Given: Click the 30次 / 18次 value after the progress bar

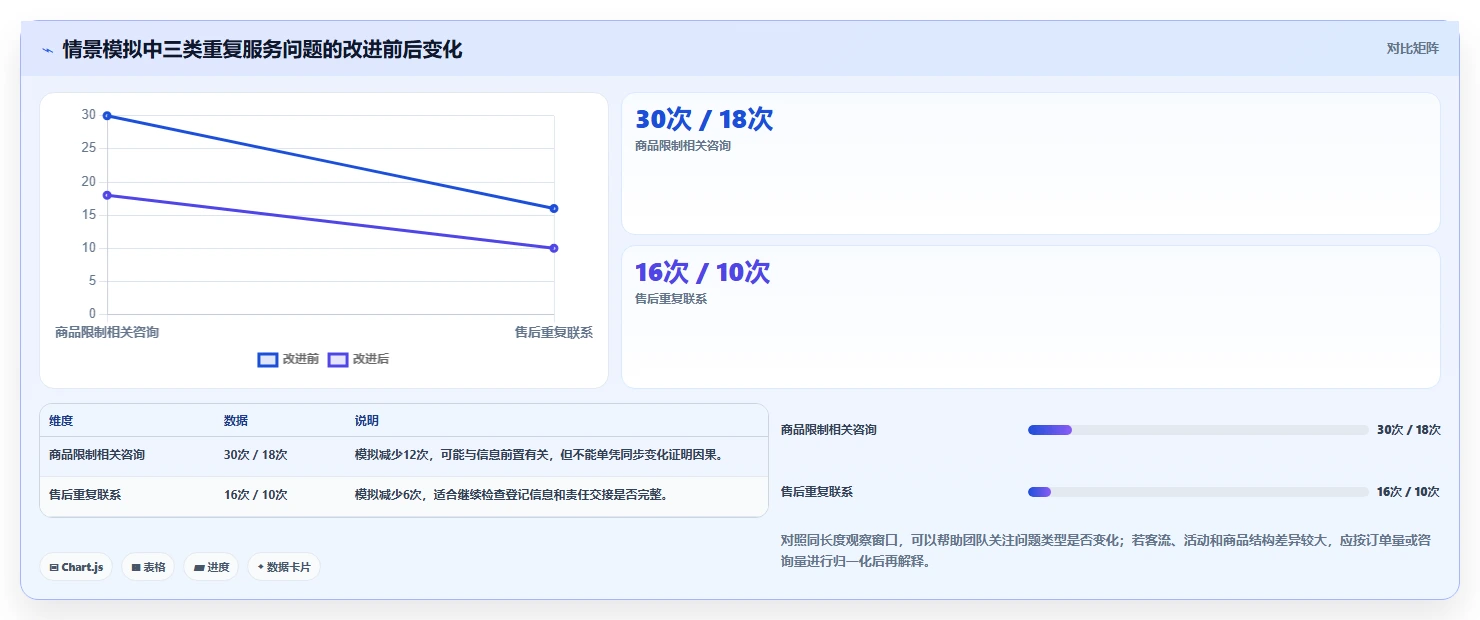Looking at the screenshot, I should (1409, 430).
